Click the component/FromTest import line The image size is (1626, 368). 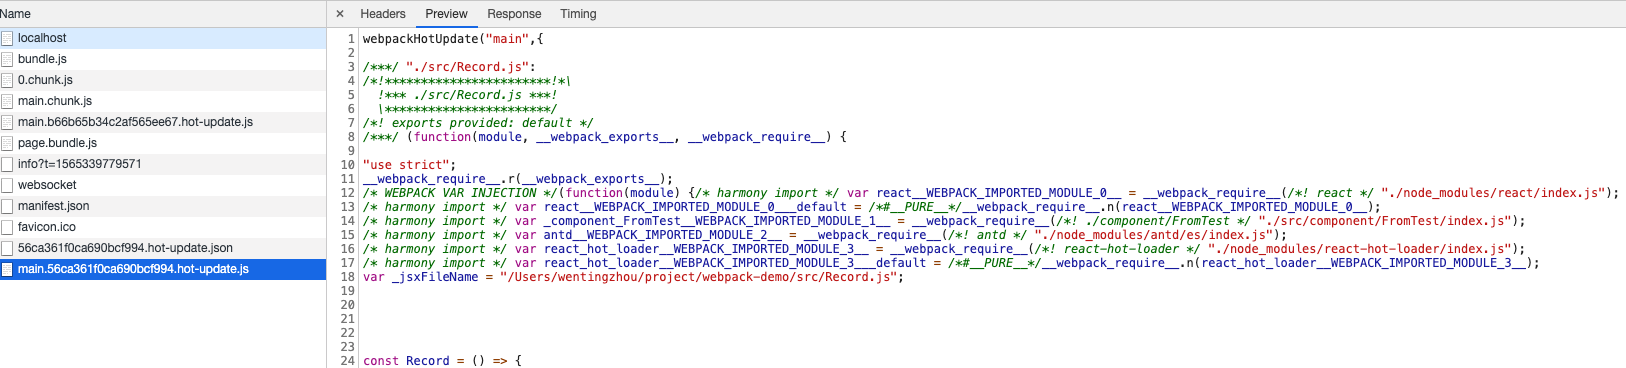point(945,221)
